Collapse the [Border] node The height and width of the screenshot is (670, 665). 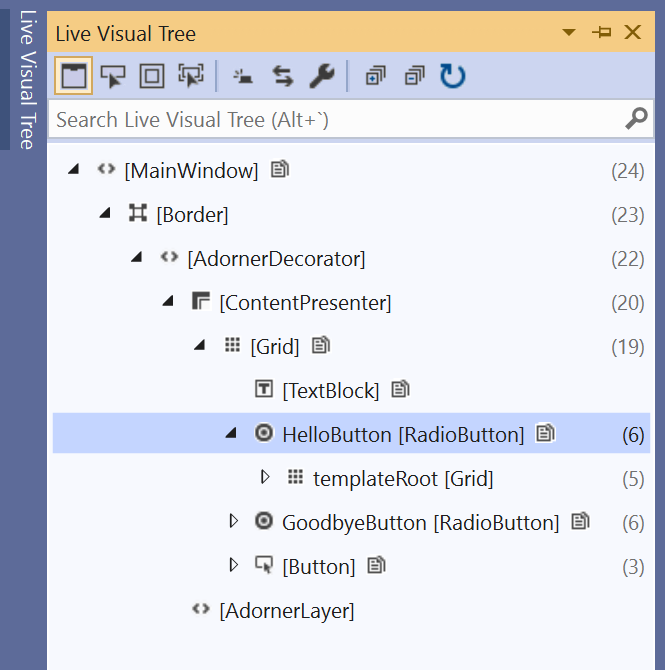[105, 213]
